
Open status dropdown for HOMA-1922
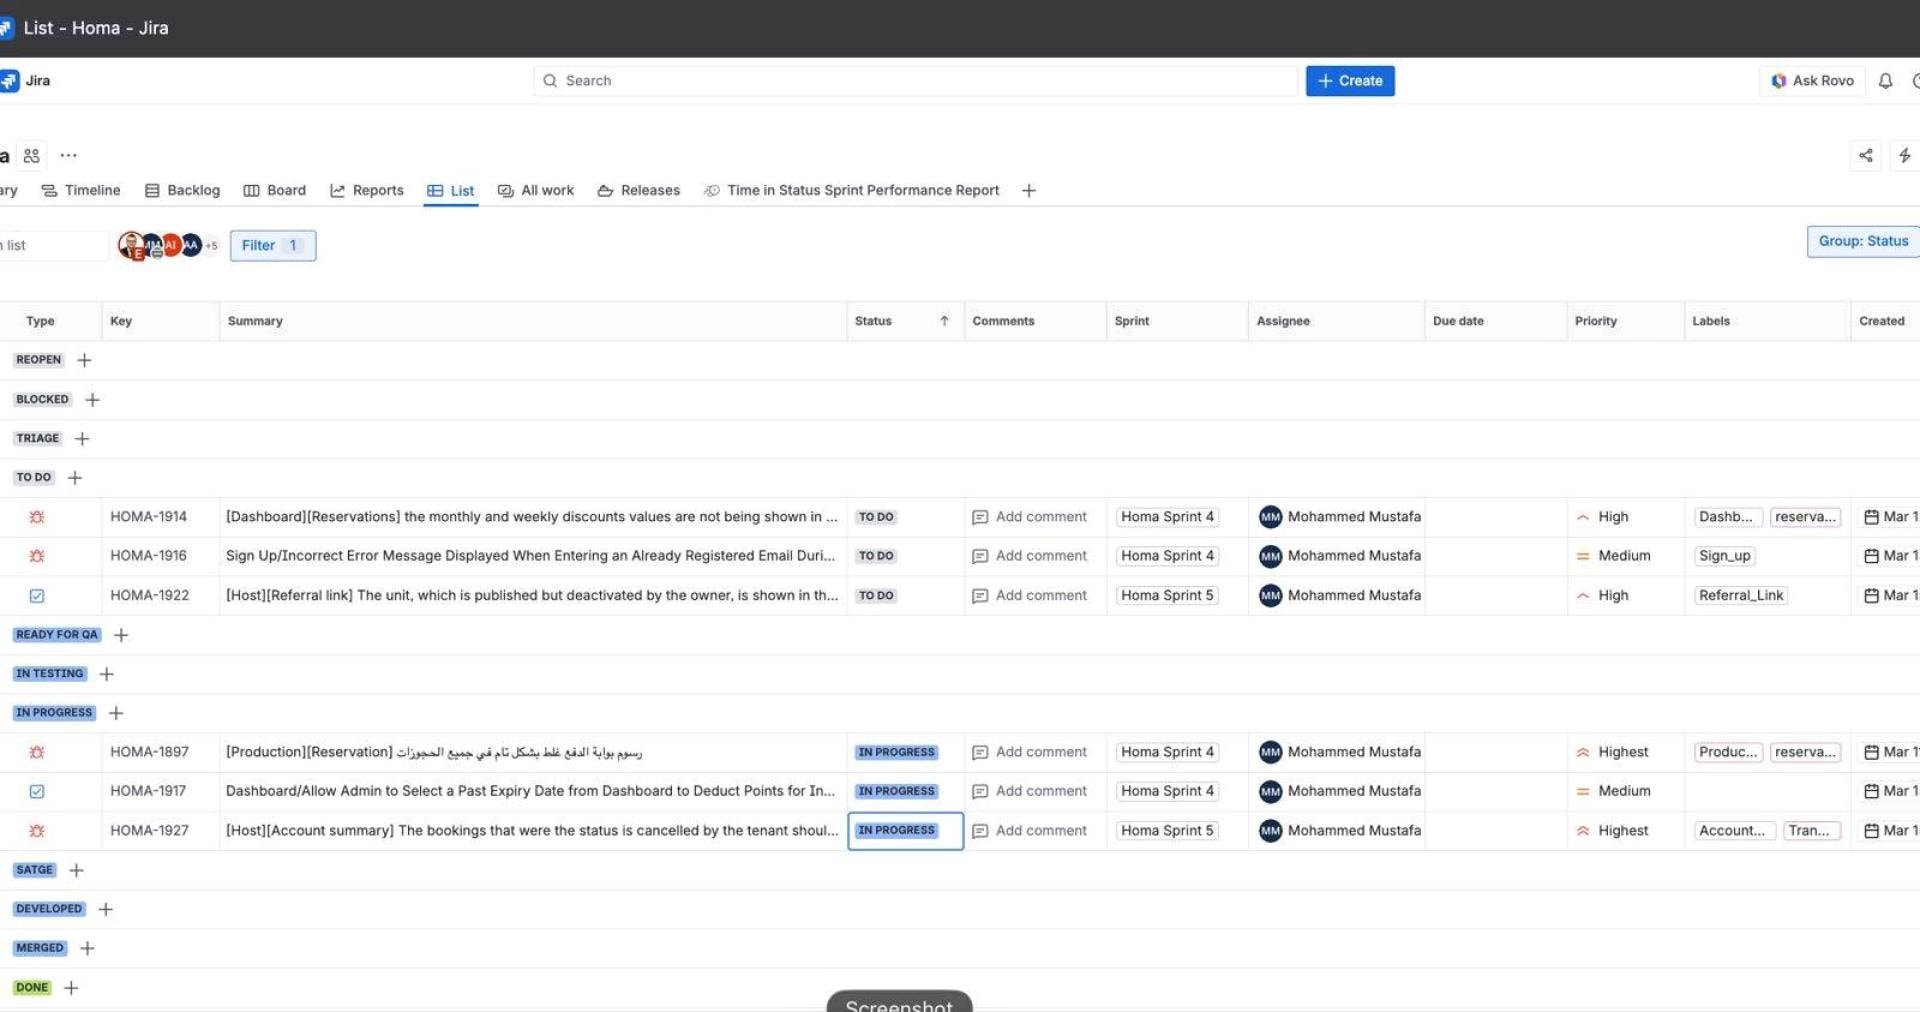click(x=876, y=596)
